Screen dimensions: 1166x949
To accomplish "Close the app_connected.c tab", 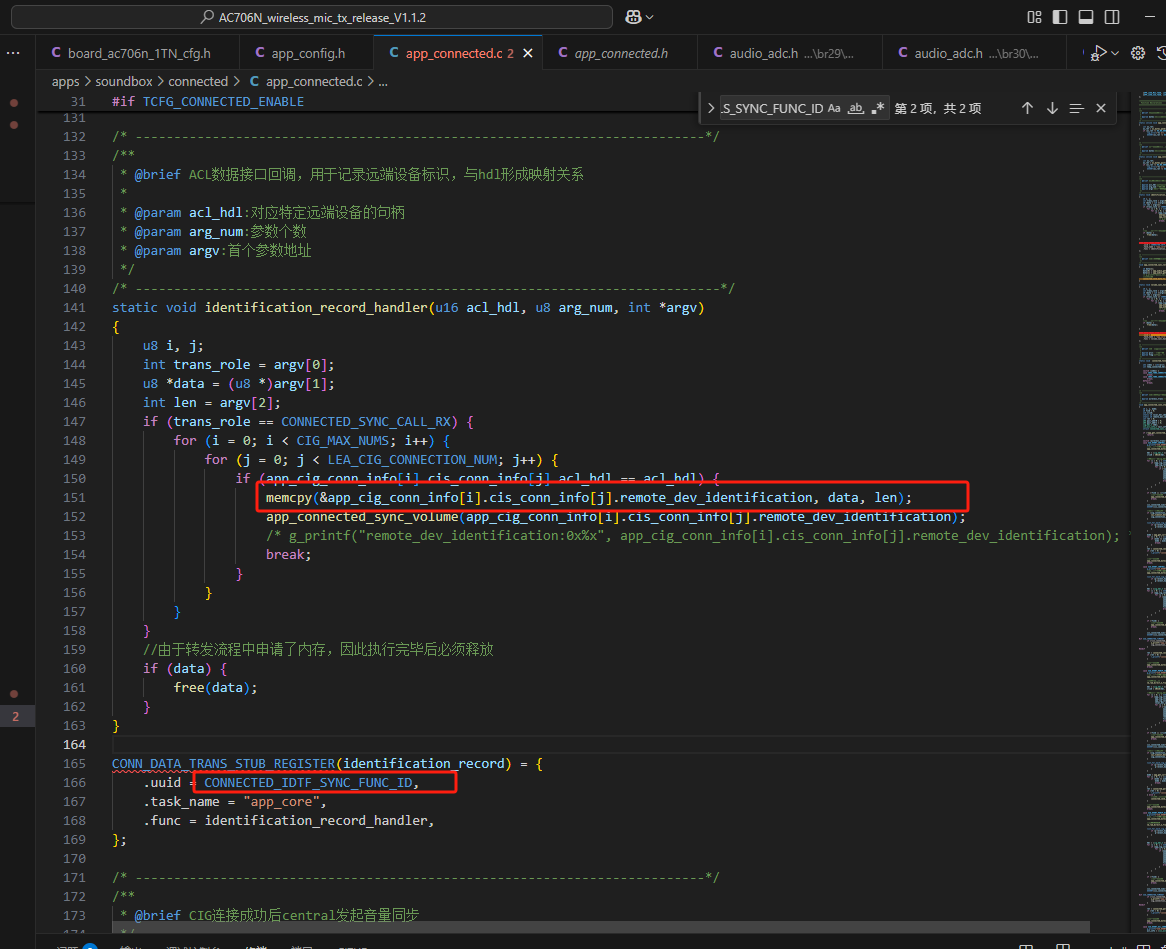I will [x=528, y=54].
